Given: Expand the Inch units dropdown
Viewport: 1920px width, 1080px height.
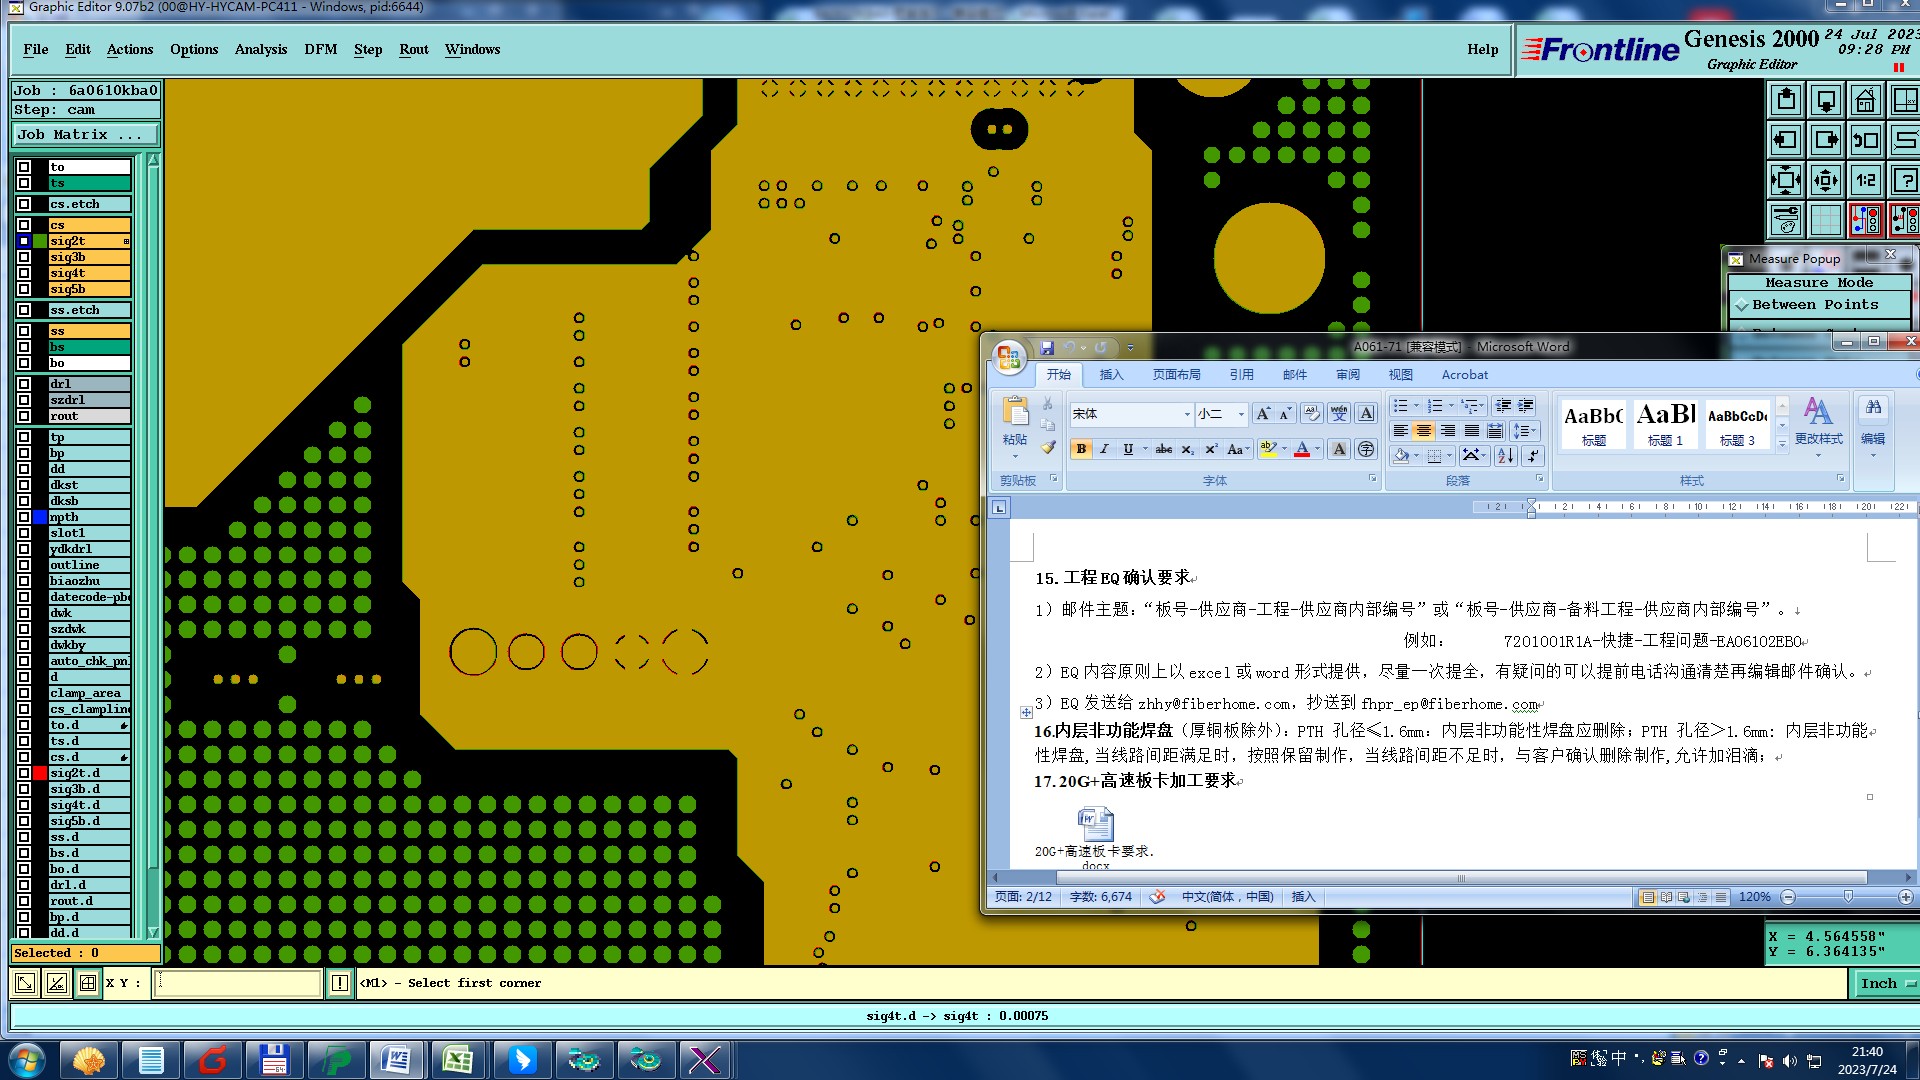Looking at the screenshot, I should click(1911, 984).
